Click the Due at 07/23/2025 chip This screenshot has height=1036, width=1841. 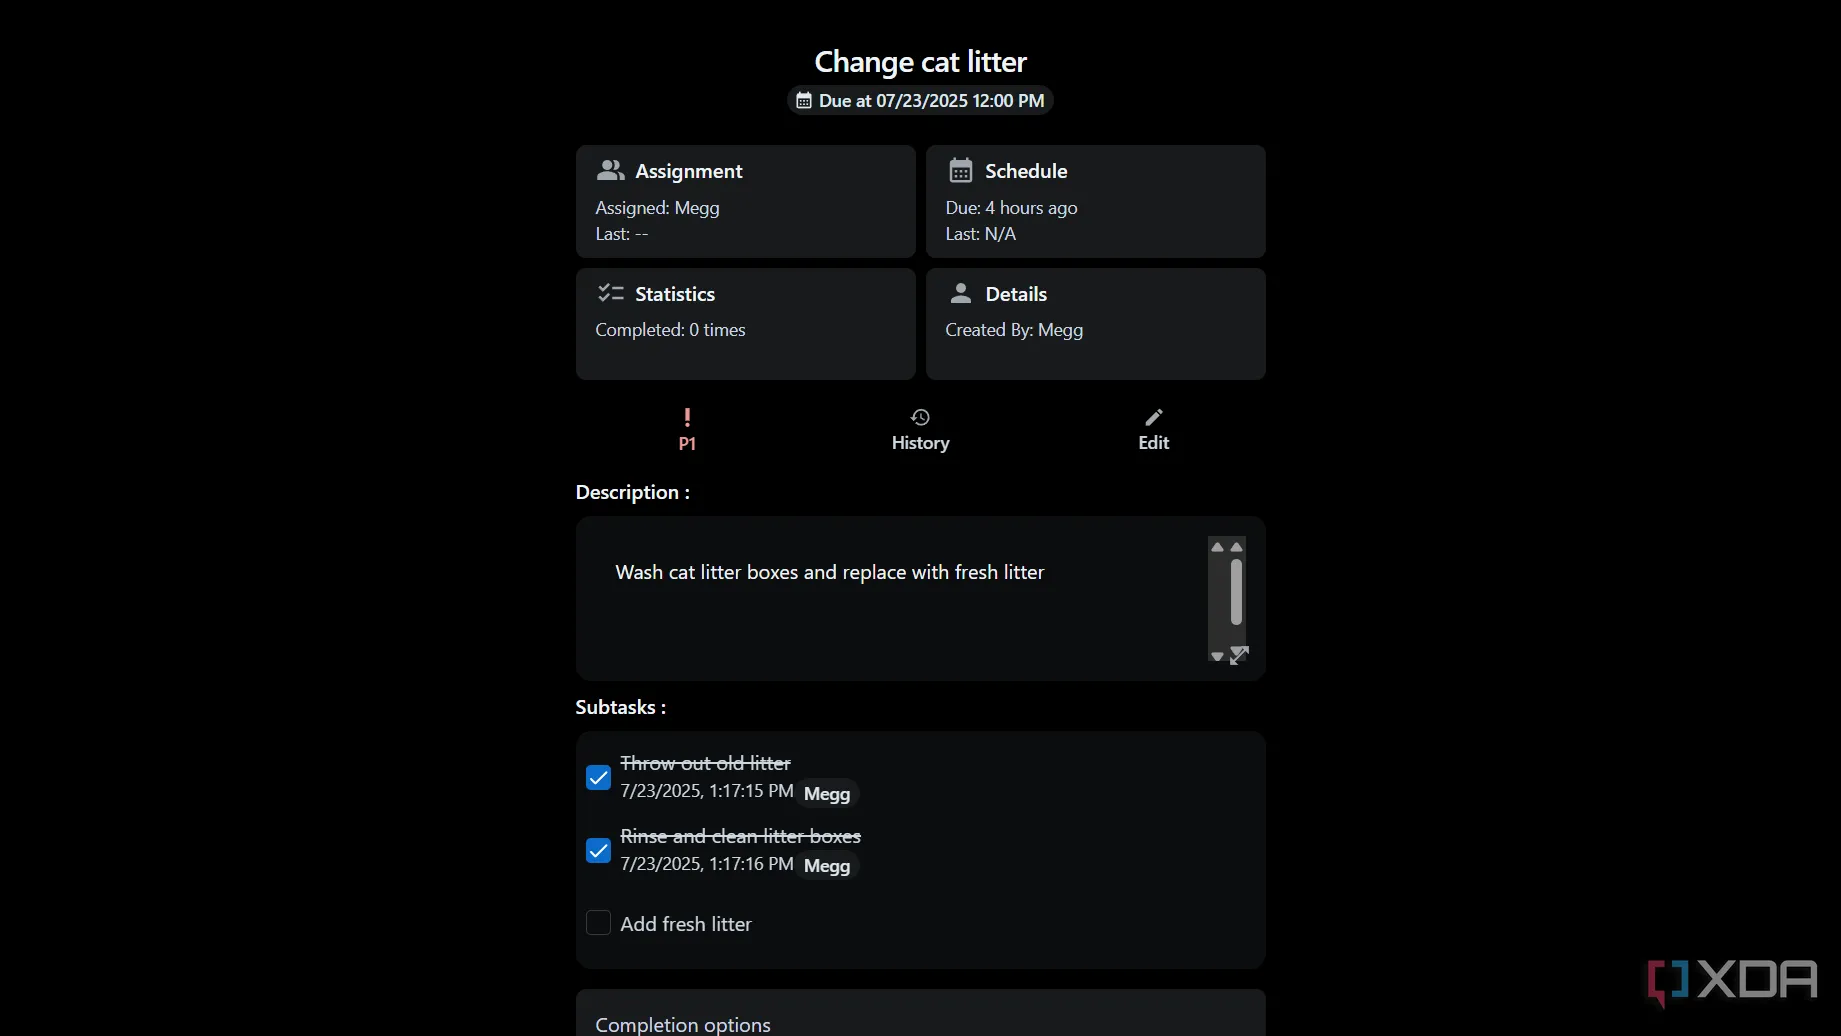920,101
